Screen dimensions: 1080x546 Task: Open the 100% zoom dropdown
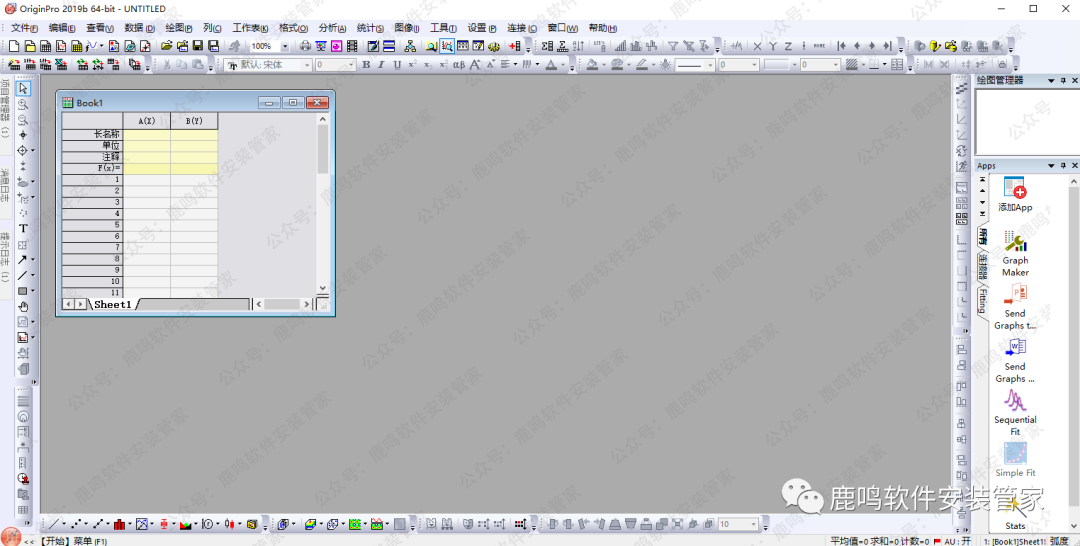pyautogui.click(x=285, y=46)
